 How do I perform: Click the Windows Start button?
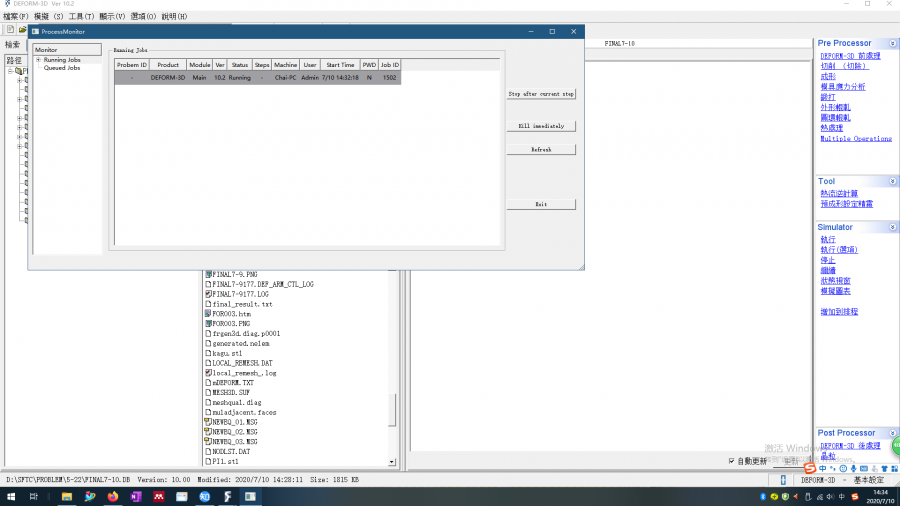pyautogui.click(x=11, y=496)
